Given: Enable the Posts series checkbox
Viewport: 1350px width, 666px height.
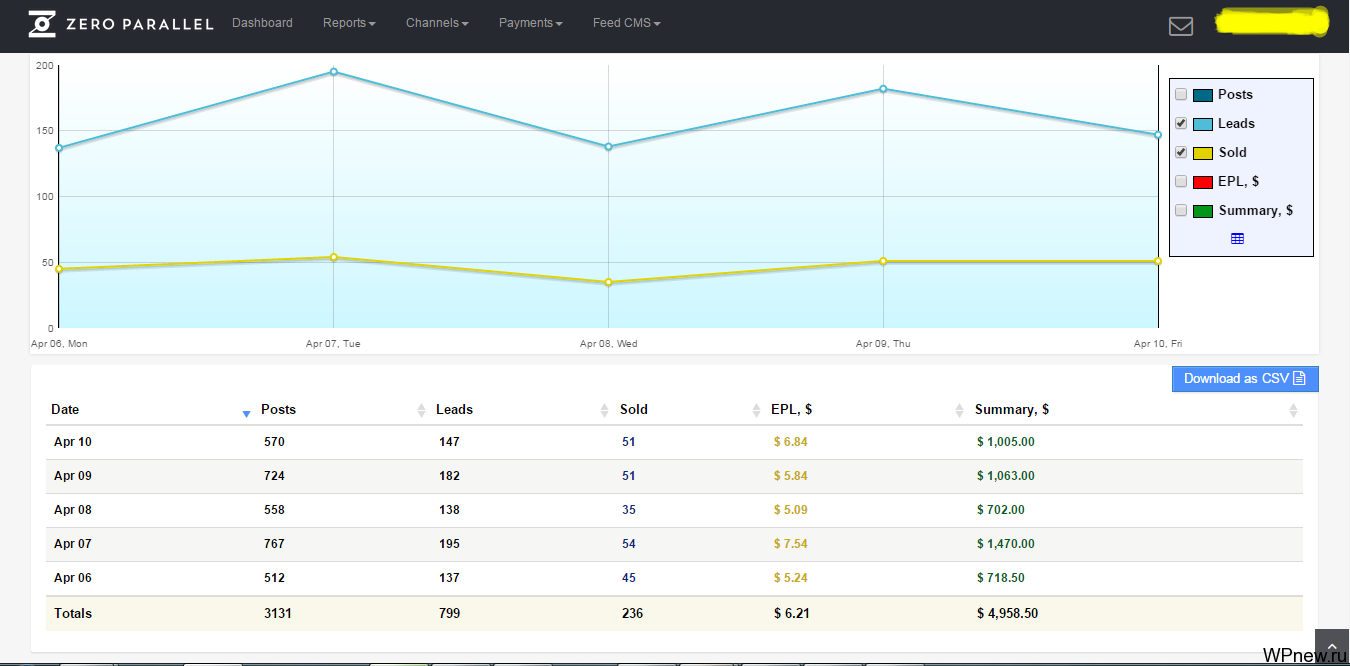Looking at the screenshot, I should point(1181,94).
